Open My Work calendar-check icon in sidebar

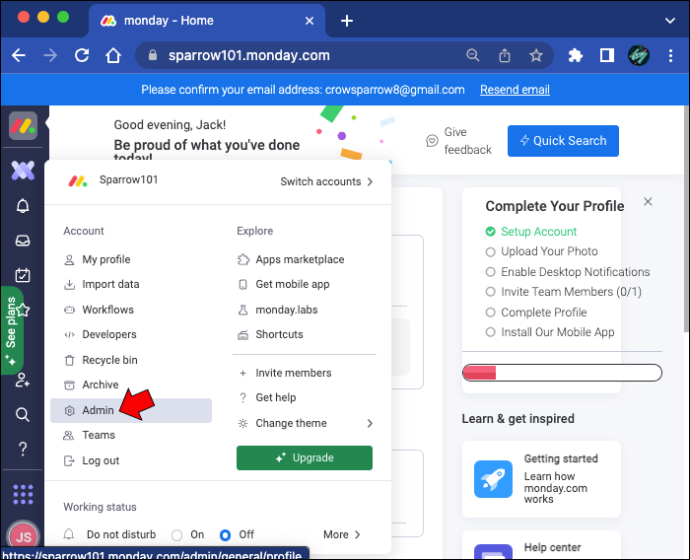[x=23, y=275]
